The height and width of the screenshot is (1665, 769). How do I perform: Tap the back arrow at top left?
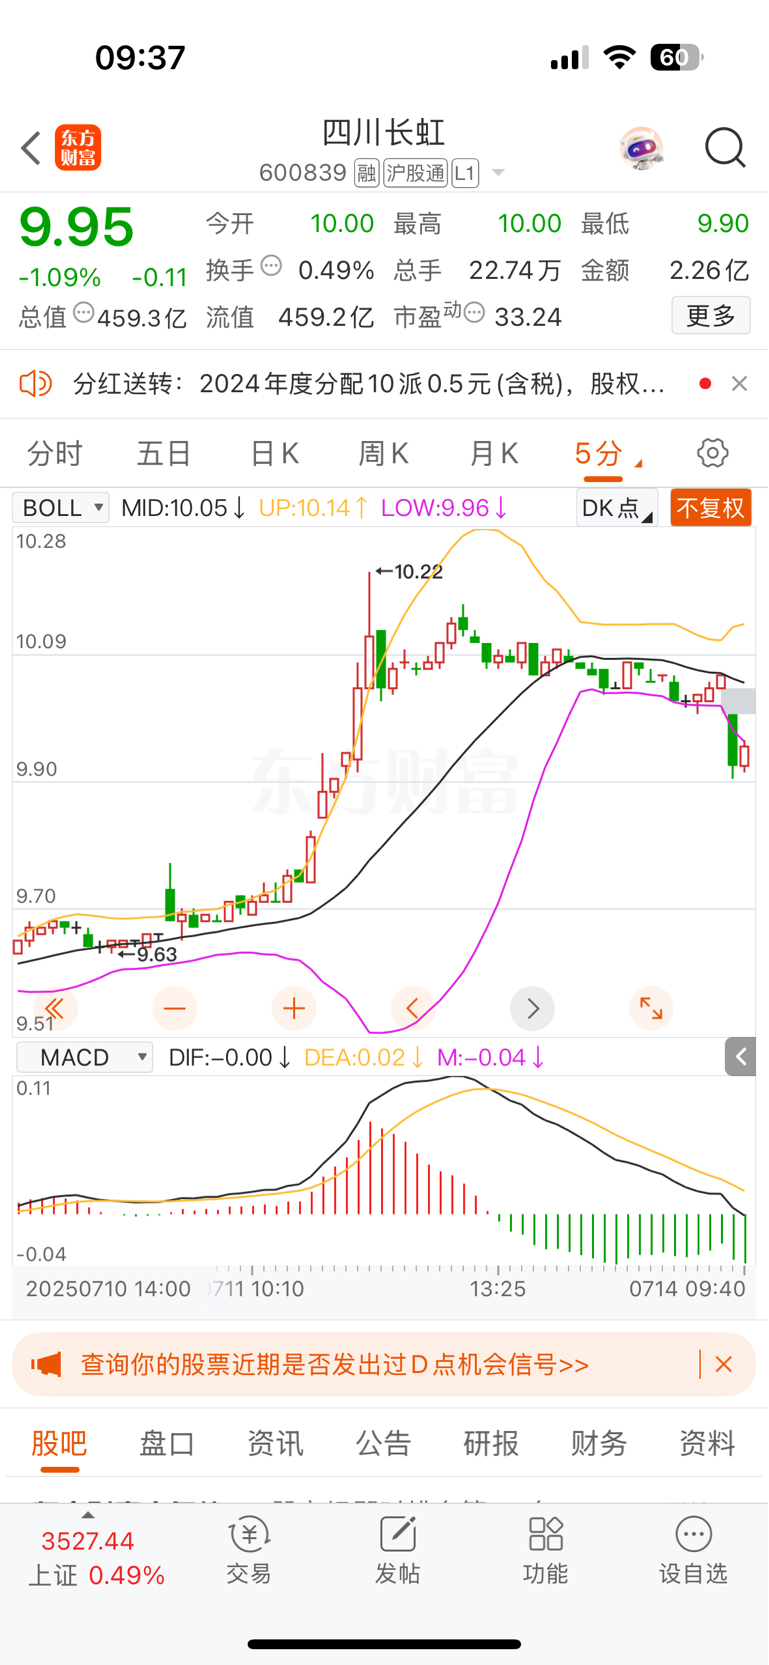pos(31,148)
